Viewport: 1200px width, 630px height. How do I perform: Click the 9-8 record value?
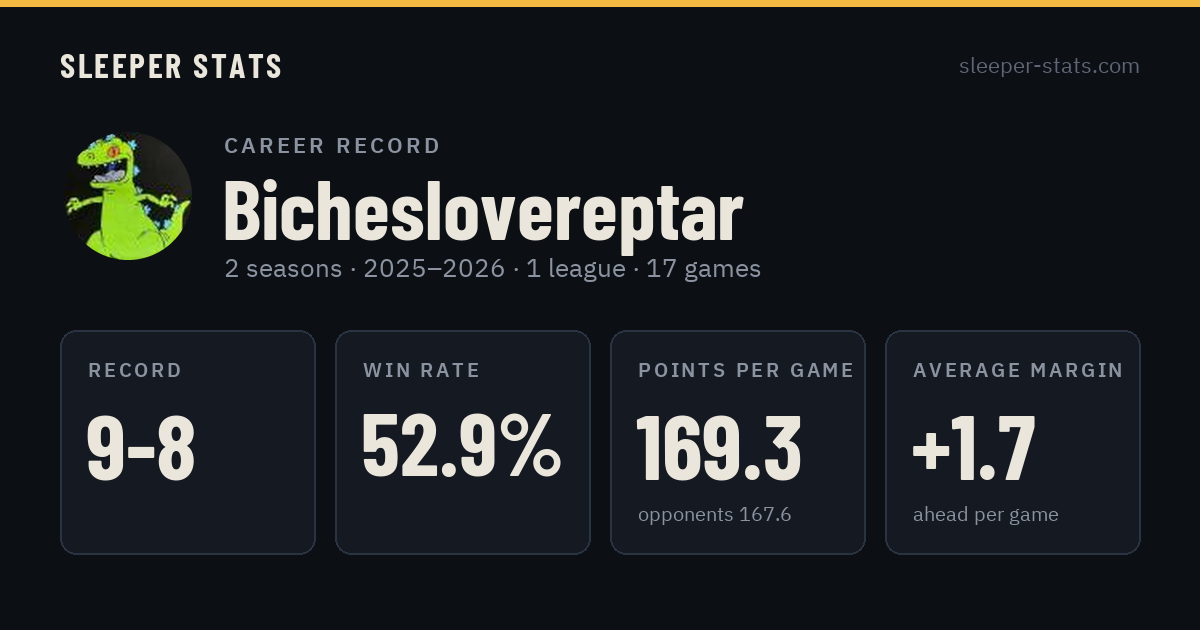141,448
